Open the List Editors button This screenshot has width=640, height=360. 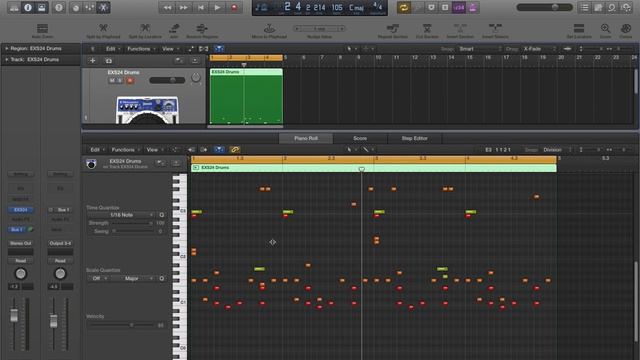[x=584, y=7]
